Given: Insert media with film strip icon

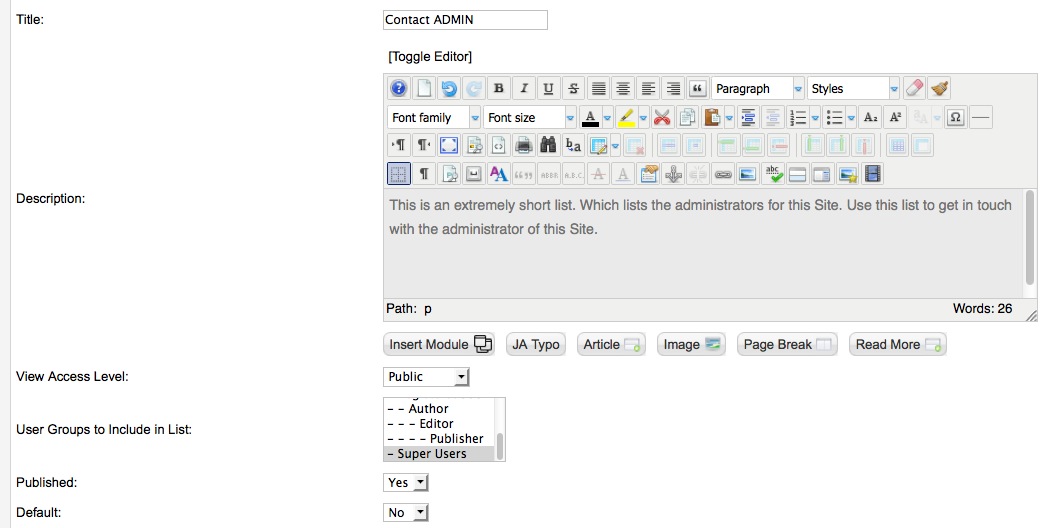Looking at the screenshot, I should [872, 174].
